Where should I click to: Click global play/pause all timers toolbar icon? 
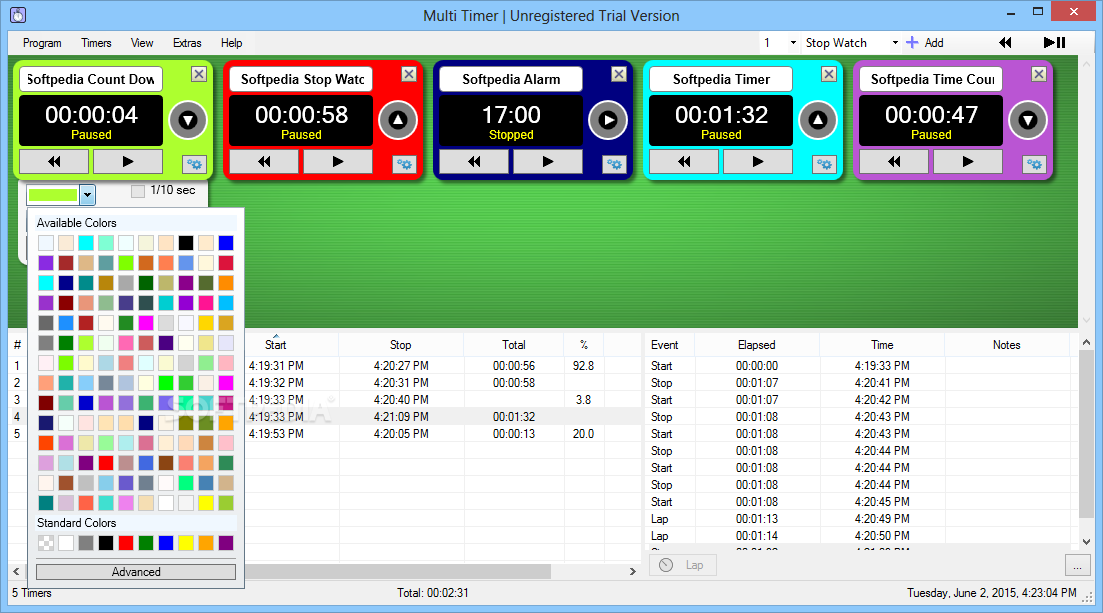click(1054, 43)
